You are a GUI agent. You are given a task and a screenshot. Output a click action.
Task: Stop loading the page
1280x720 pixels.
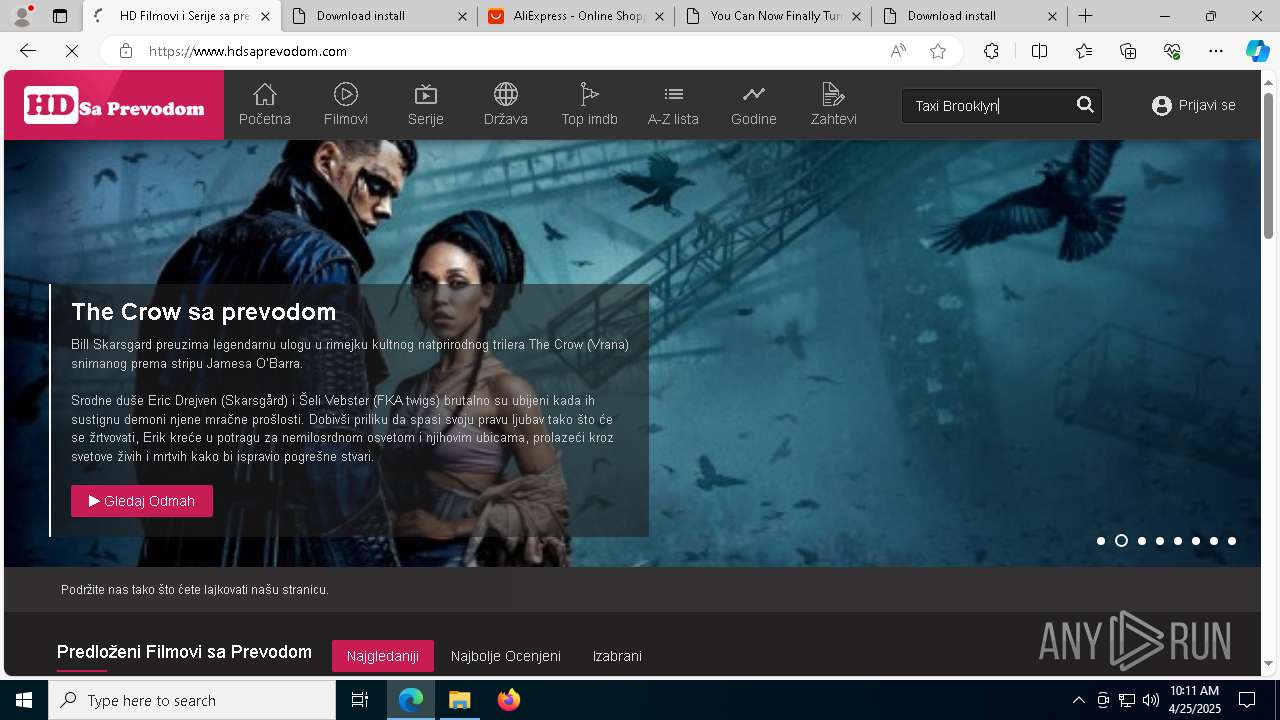pyautogui.click(x=71, y=51)
